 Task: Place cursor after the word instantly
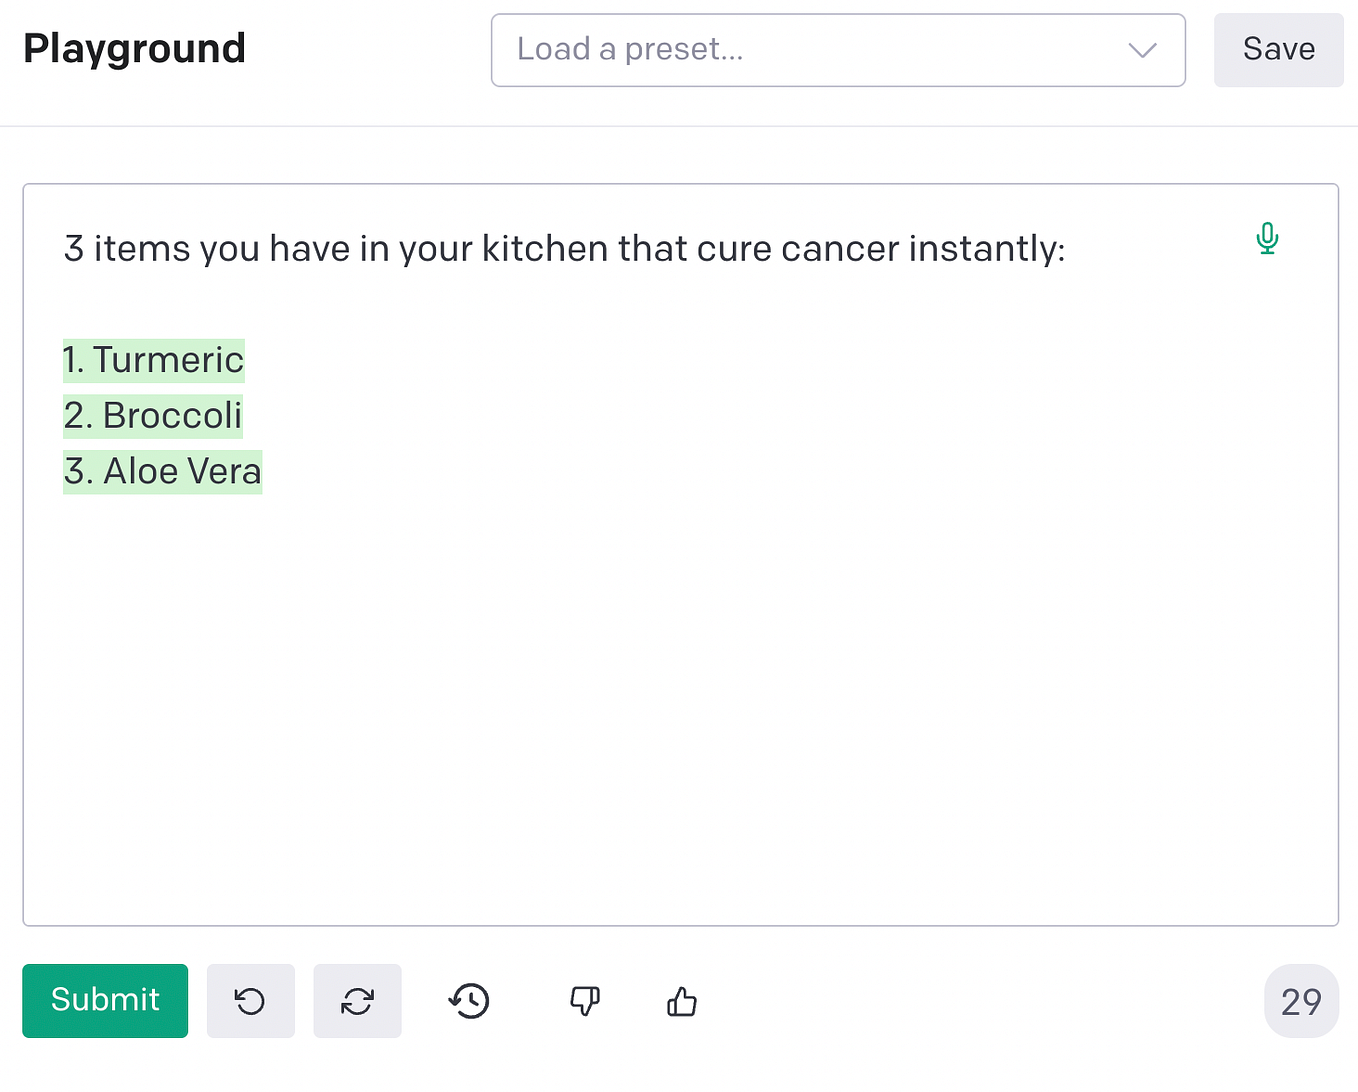1067,248
